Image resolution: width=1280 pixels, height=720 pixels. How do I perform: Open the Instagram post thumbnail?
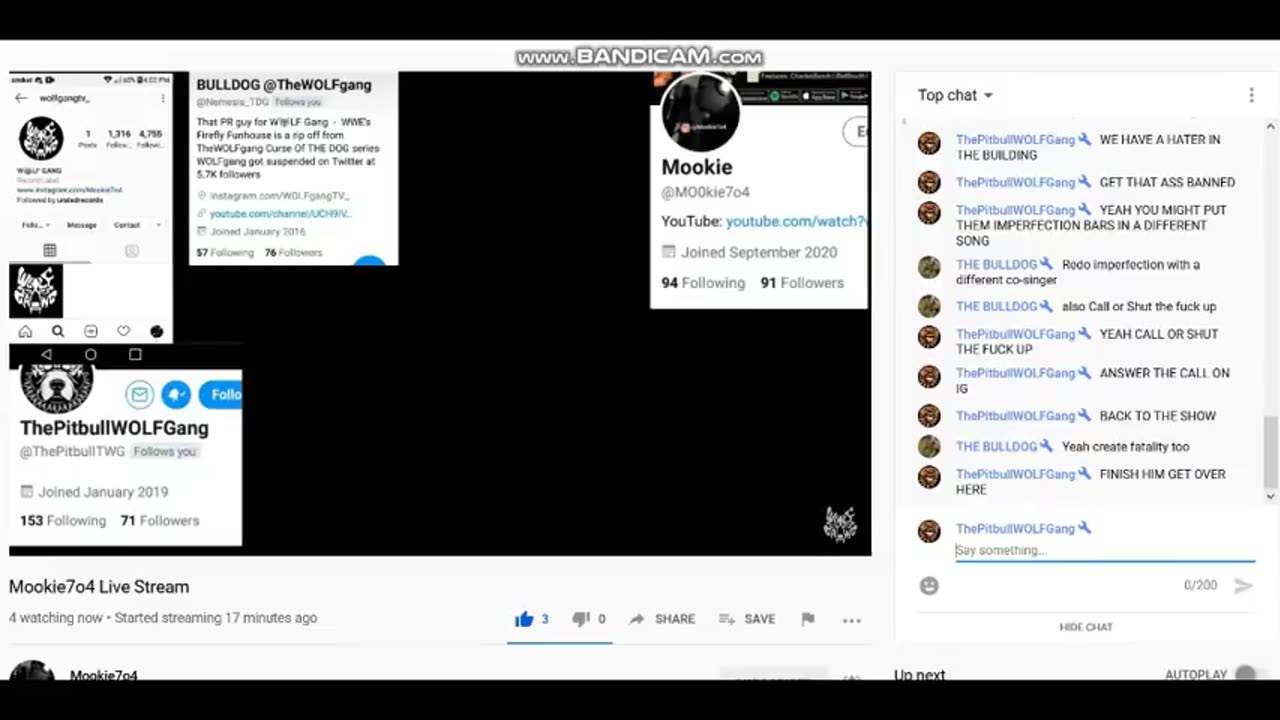click(36, 290)
